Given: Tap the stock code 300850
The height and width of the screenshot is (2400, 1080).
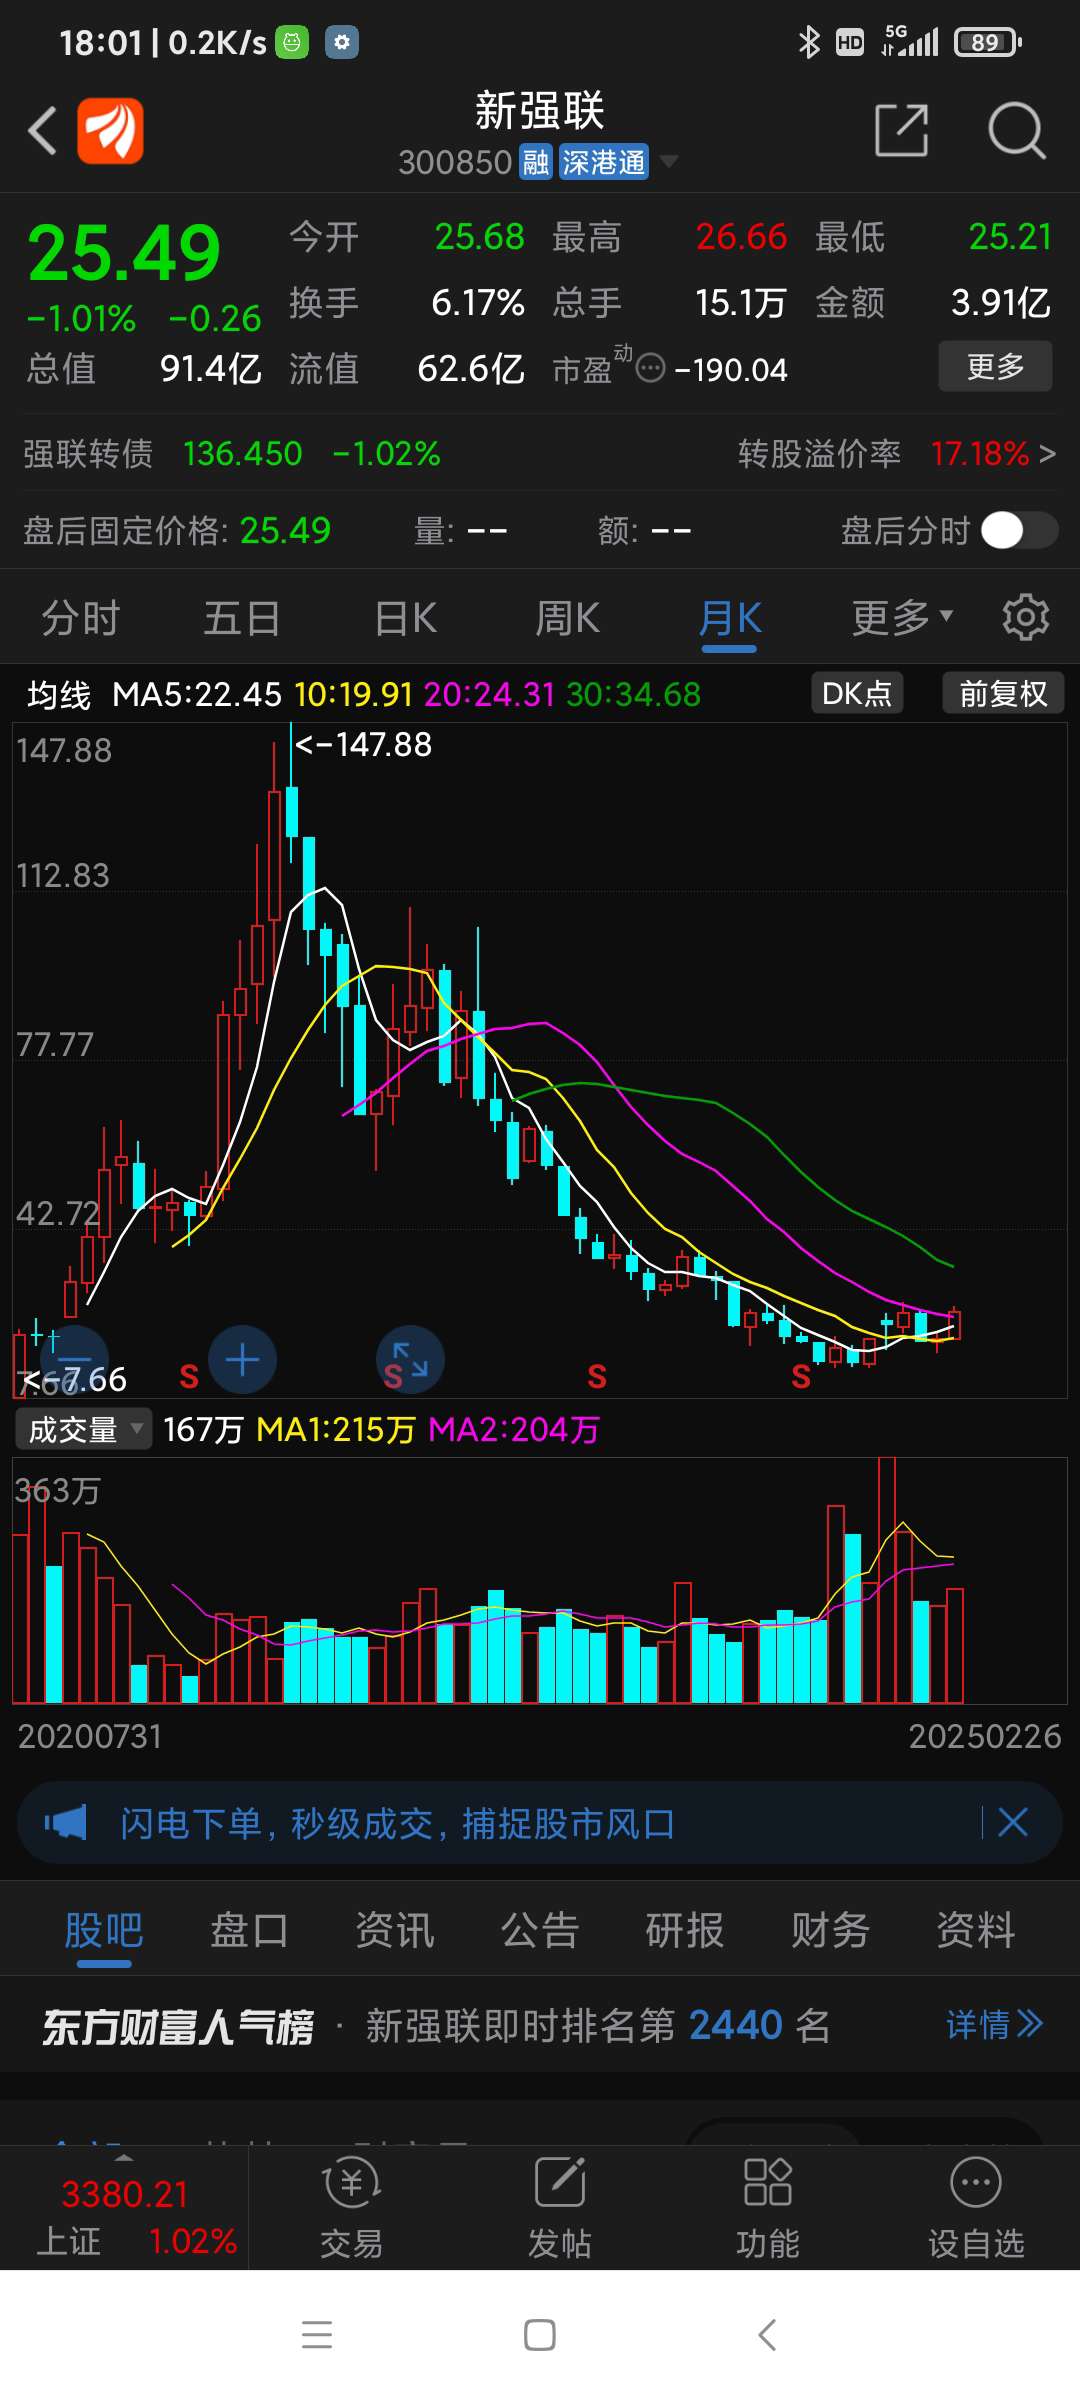Looking at the screenshot, I should click(x=455, y=162).
